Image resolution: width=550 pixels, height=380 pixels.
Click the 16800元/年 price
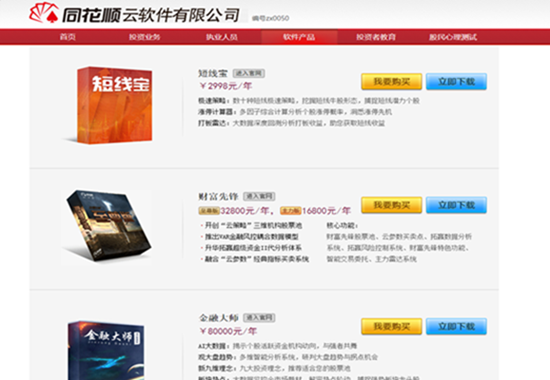point(326,211)
